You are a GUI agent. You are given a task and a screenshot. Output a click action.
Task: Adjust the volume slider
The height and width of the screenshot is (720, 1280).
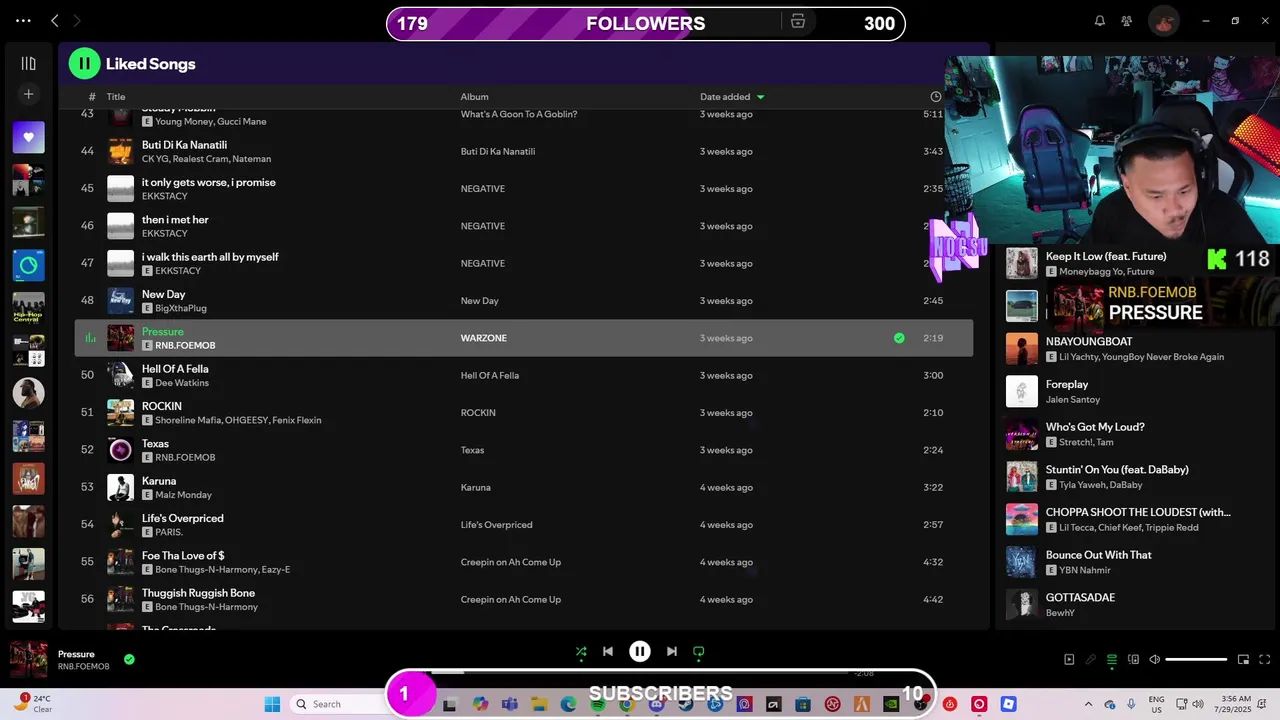click(x=1196, y=659)
